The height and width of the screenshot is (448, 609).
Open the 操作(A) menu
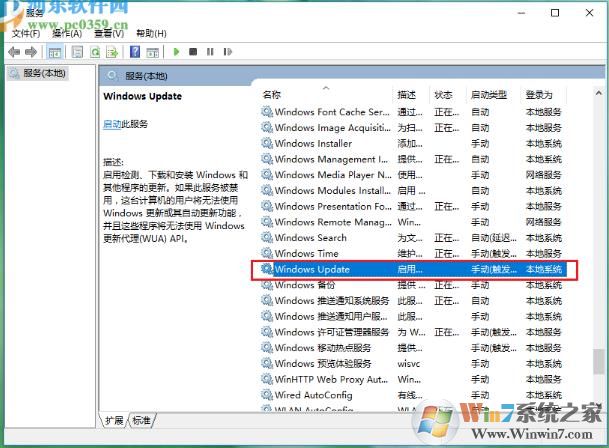tap(67, 33)
